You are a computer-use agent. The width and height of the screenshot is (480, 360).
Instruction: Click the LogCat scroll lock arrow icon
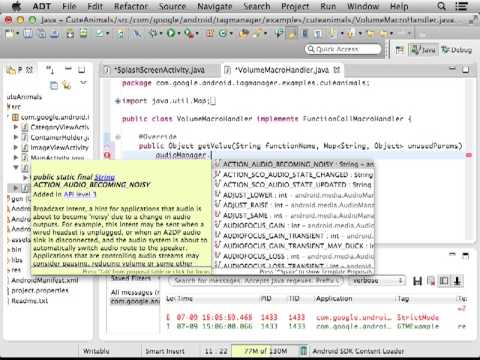(457, 281)
